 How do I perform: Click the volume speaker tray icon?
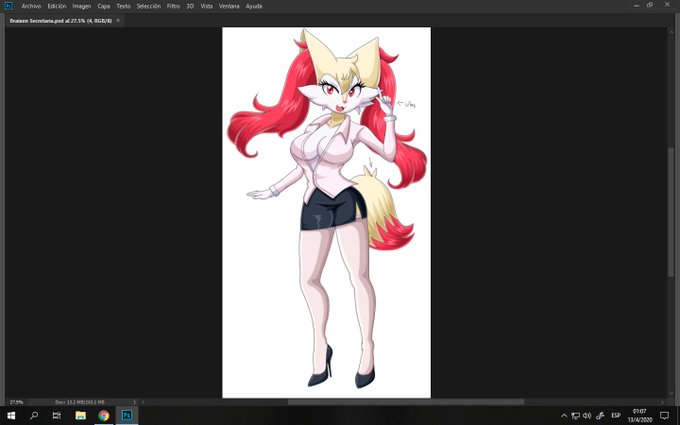pyautogui.click(x=587, y=416)
